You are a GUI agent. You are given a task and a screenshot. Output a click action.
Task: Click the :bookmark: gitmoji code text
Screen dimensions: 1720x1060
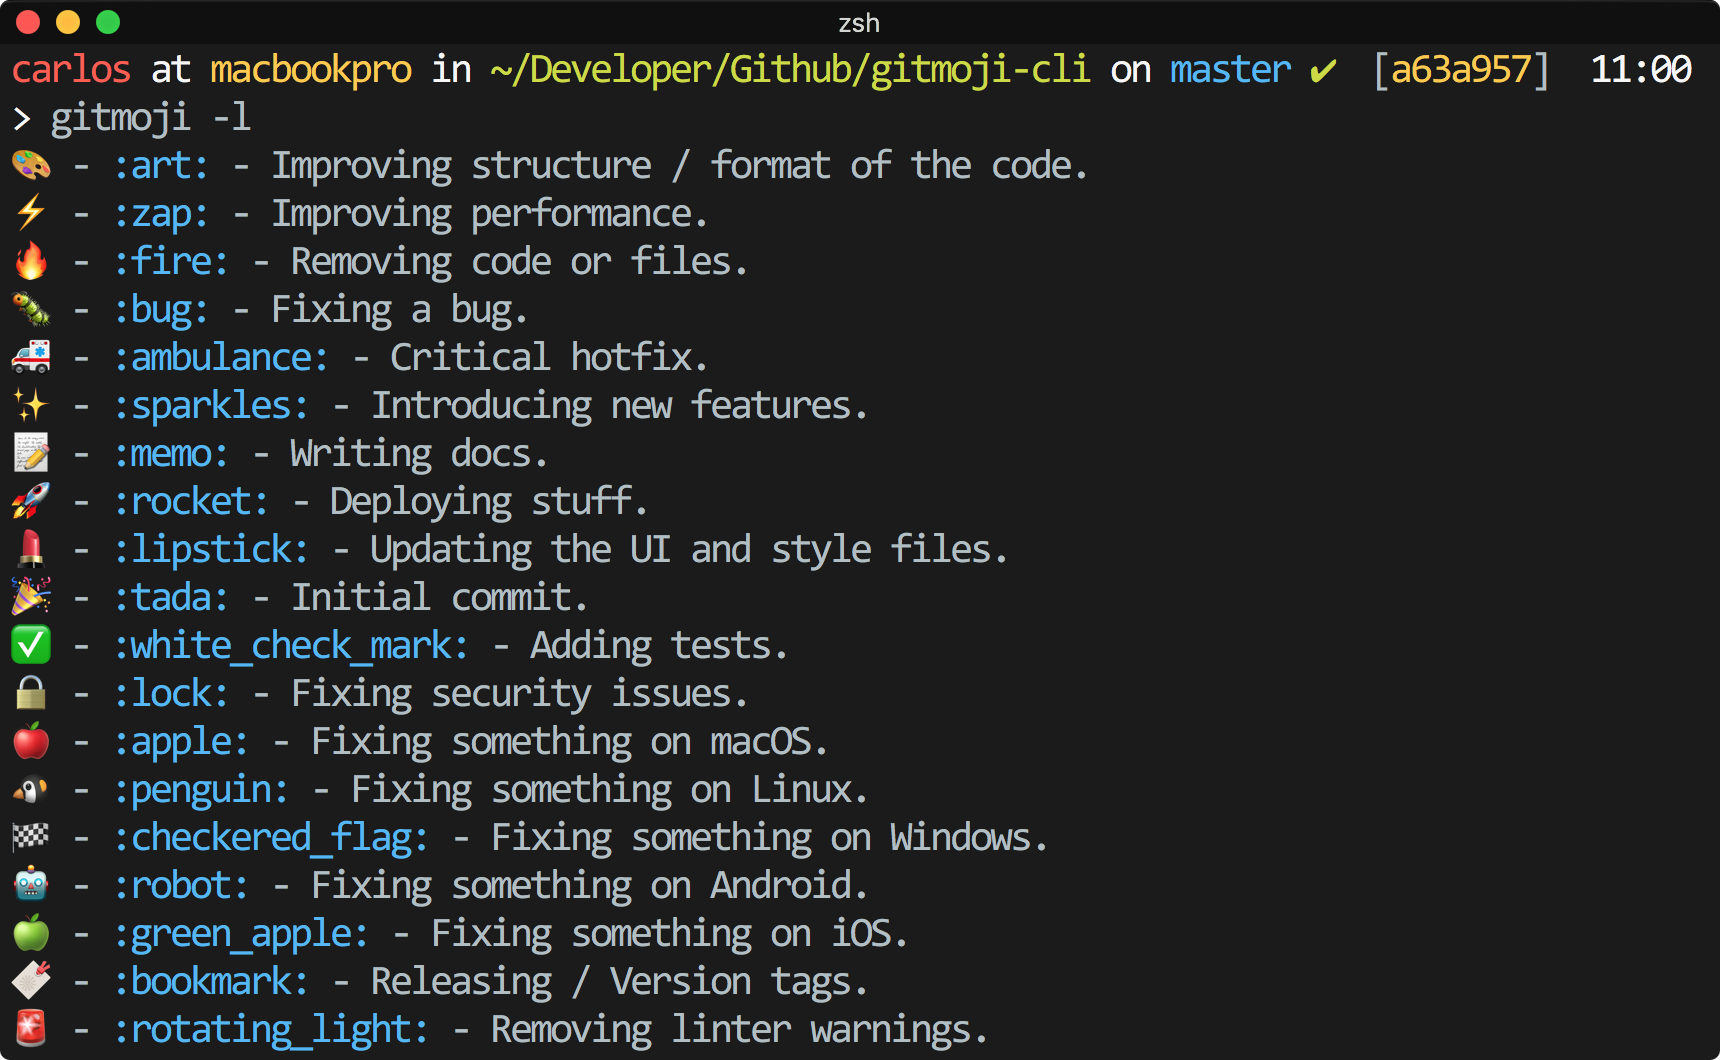pos(210,980)
